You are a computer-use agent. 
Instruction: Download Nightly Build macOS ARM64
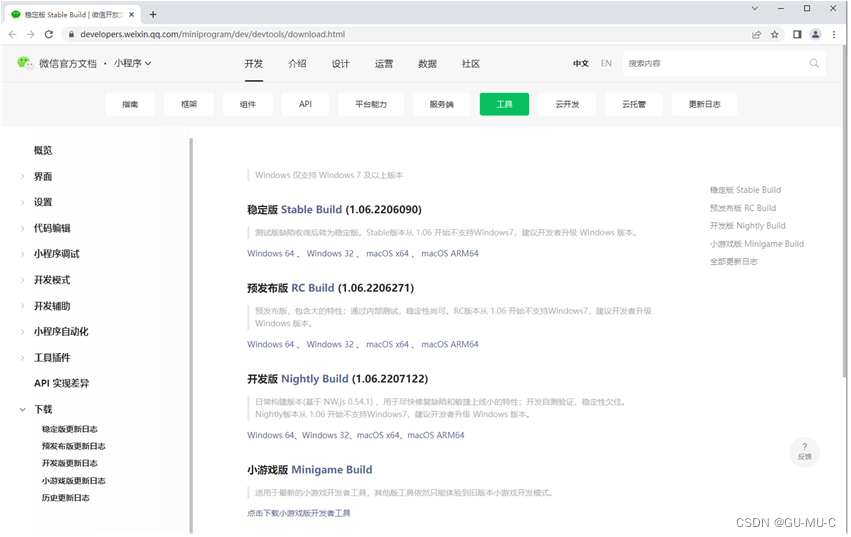coord(436,435)
